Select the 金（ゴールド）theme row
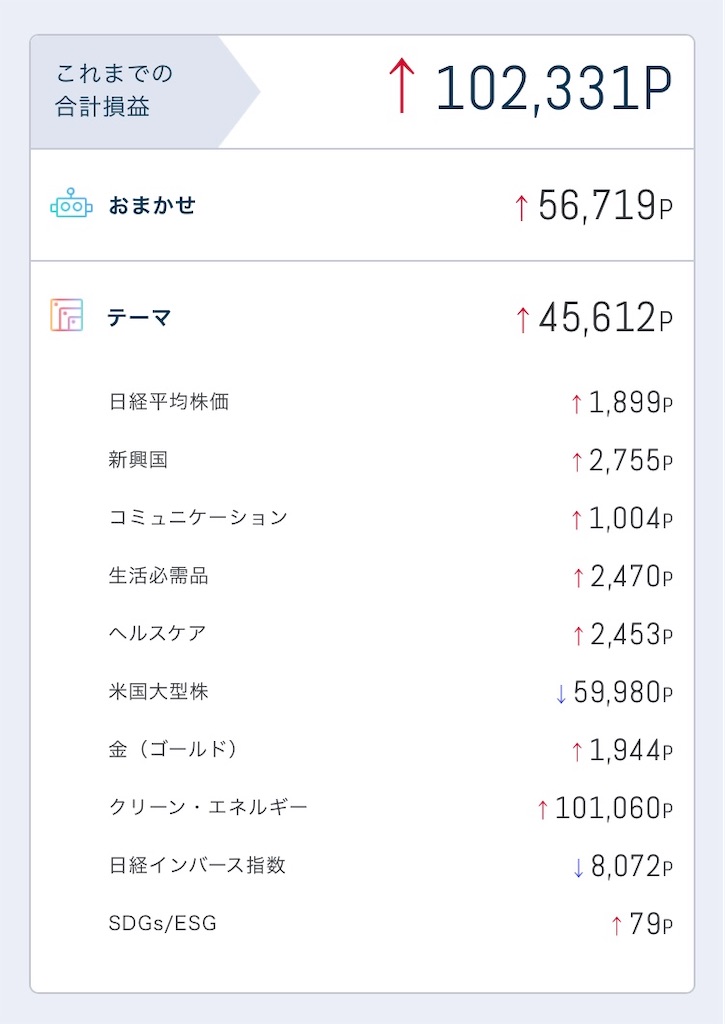Screen dimensions: 725x1024 click(391, 750)
